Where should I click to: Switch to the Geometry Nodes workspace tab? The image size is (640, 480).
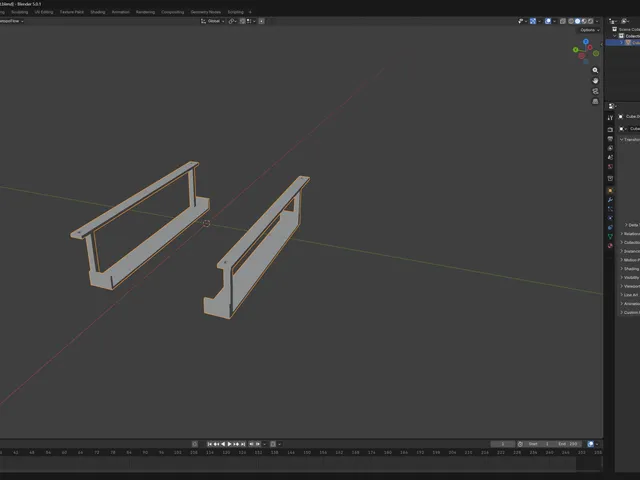[x=206, y=12]
